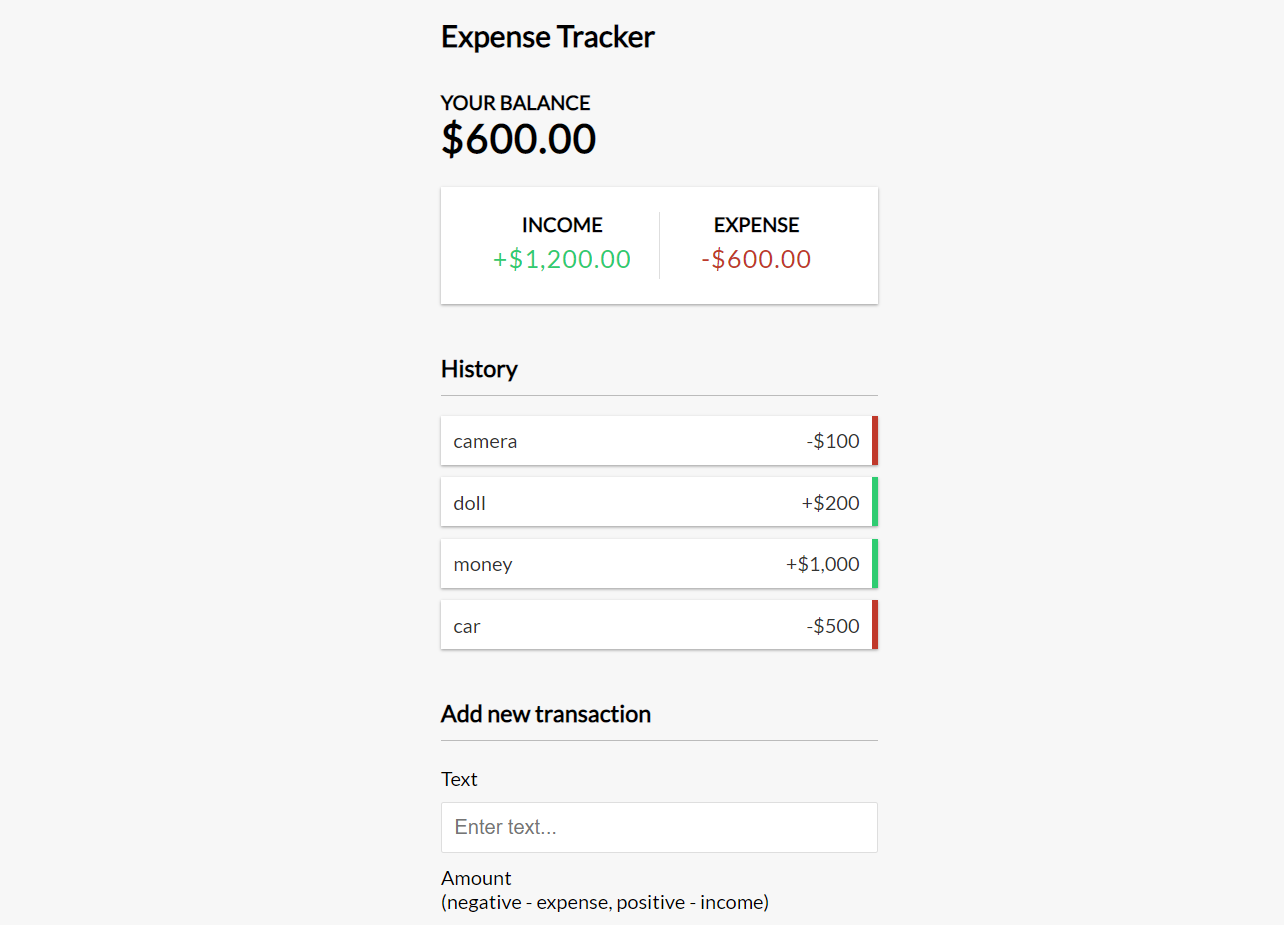Select the car transaction entry
Screen dimensions: 1284x925
point(659,625)
